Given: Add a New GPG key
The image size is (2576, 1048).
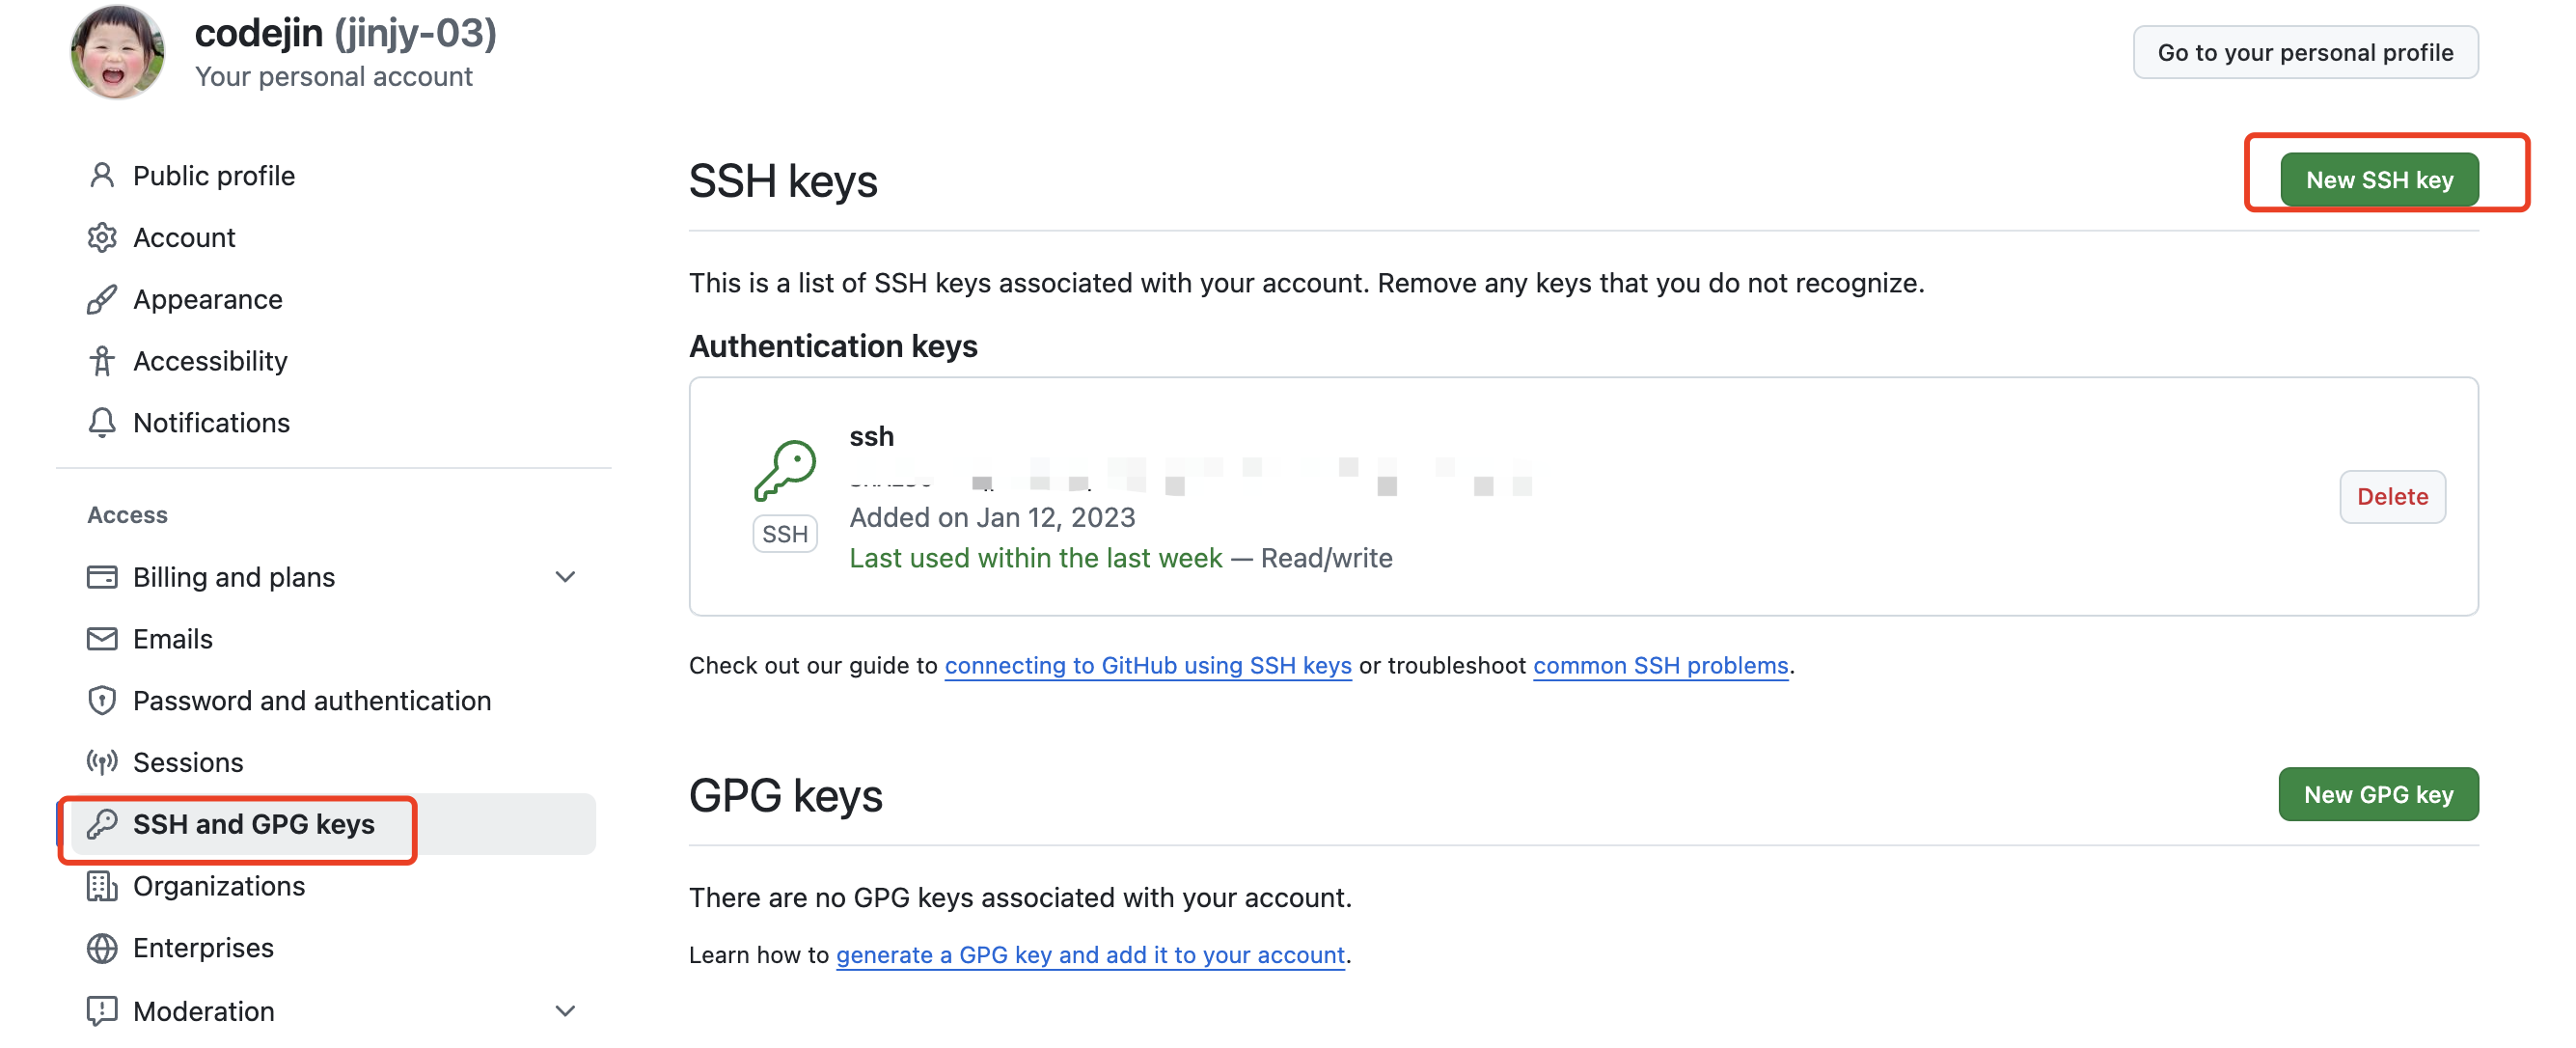Looking at the screenshot, I should (2378, 794).
